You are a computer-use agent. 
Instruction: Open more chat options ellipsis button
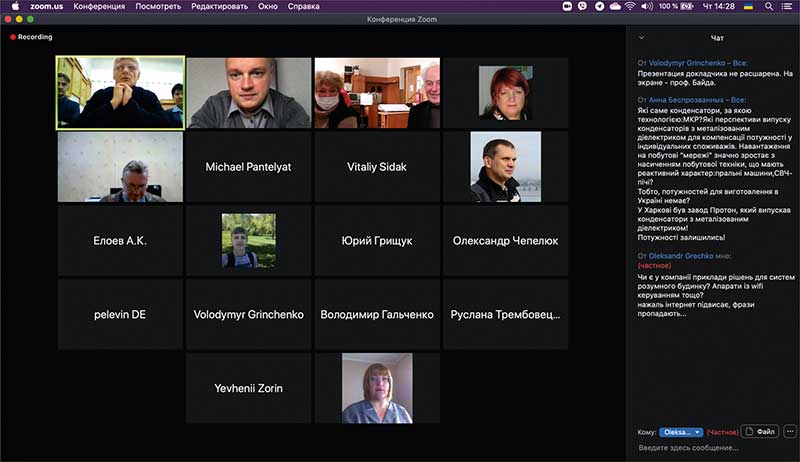[791, 432]
